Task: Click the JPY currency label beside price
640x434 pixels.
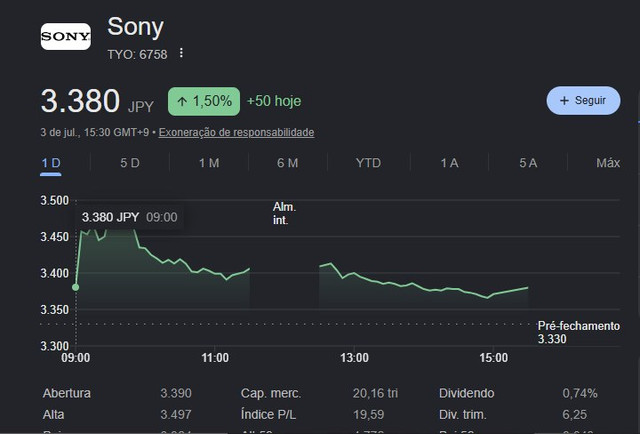Action: [x=141, y=107]
